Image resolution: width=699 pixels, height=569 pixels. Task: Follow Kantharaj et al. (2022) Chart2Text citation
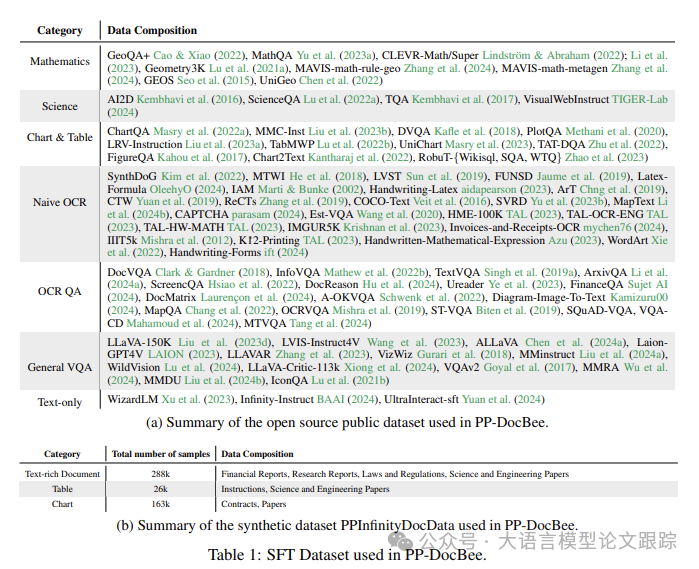[x=361, y=157]
